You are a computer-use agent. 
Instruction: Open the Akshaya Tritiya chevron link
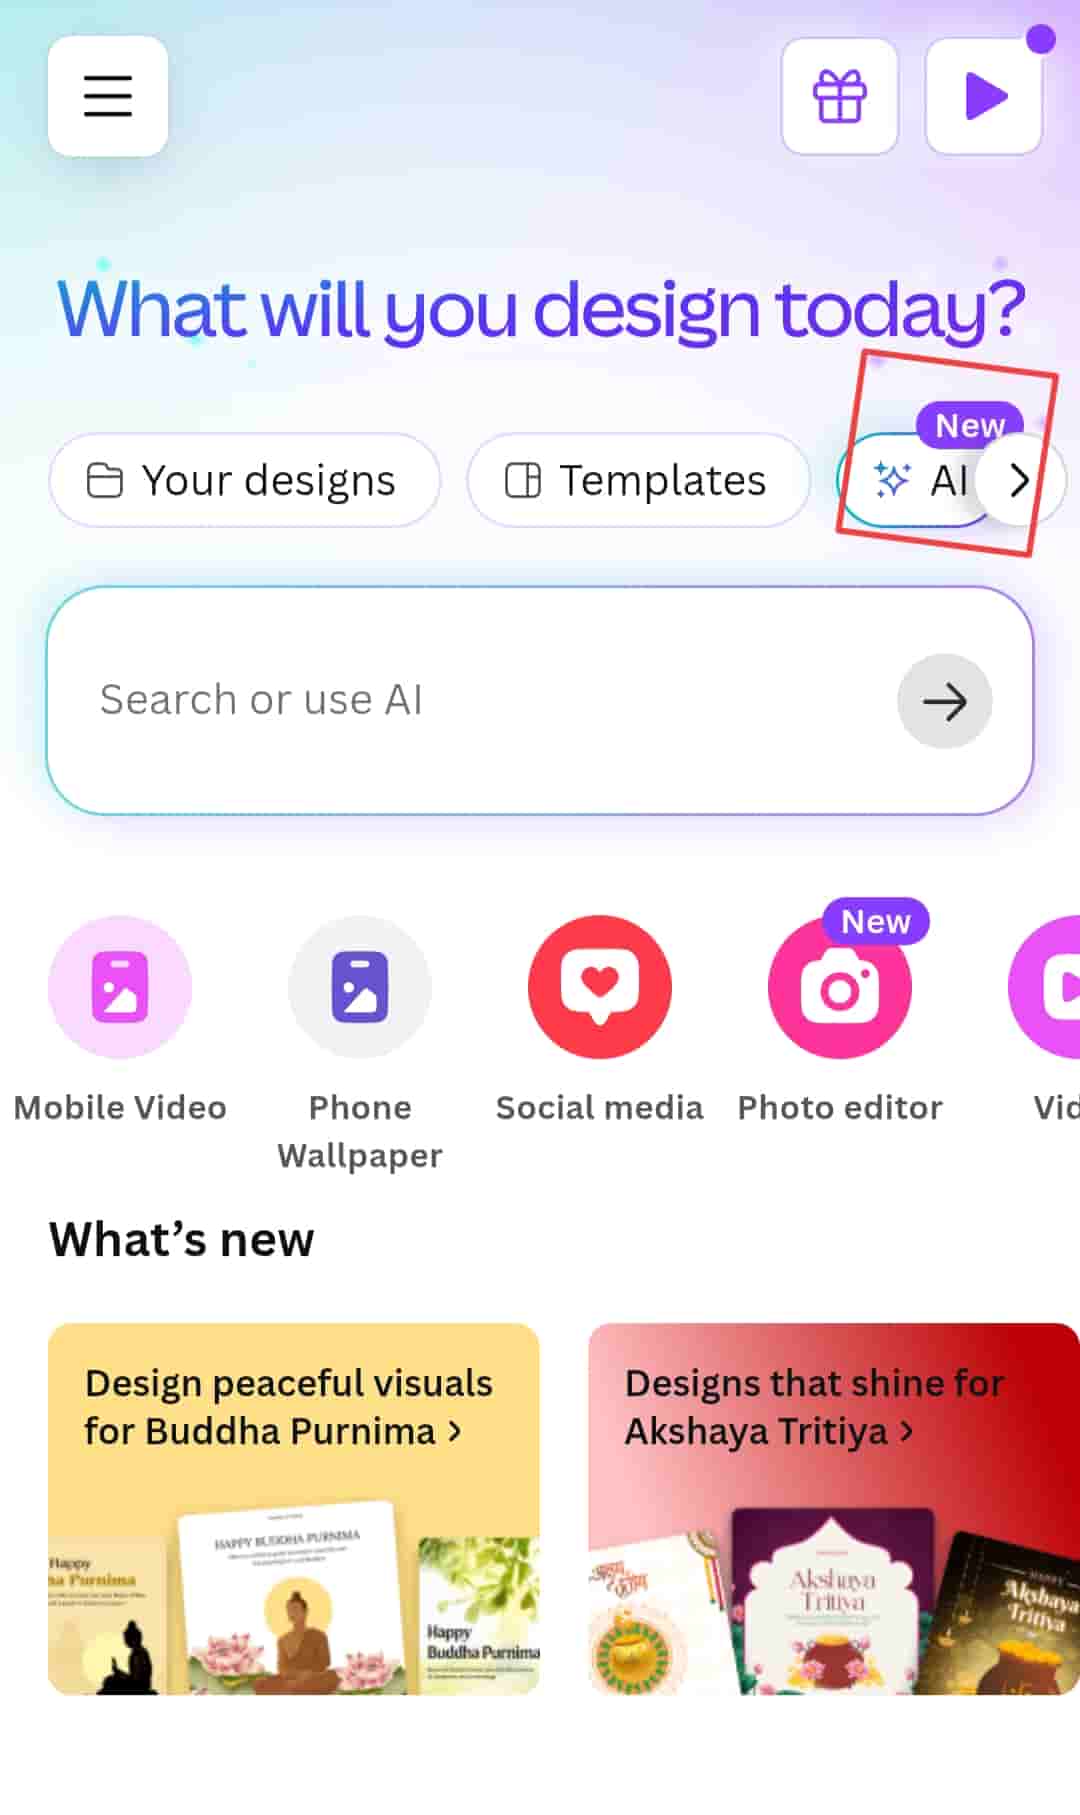(x=907, y=1432)
